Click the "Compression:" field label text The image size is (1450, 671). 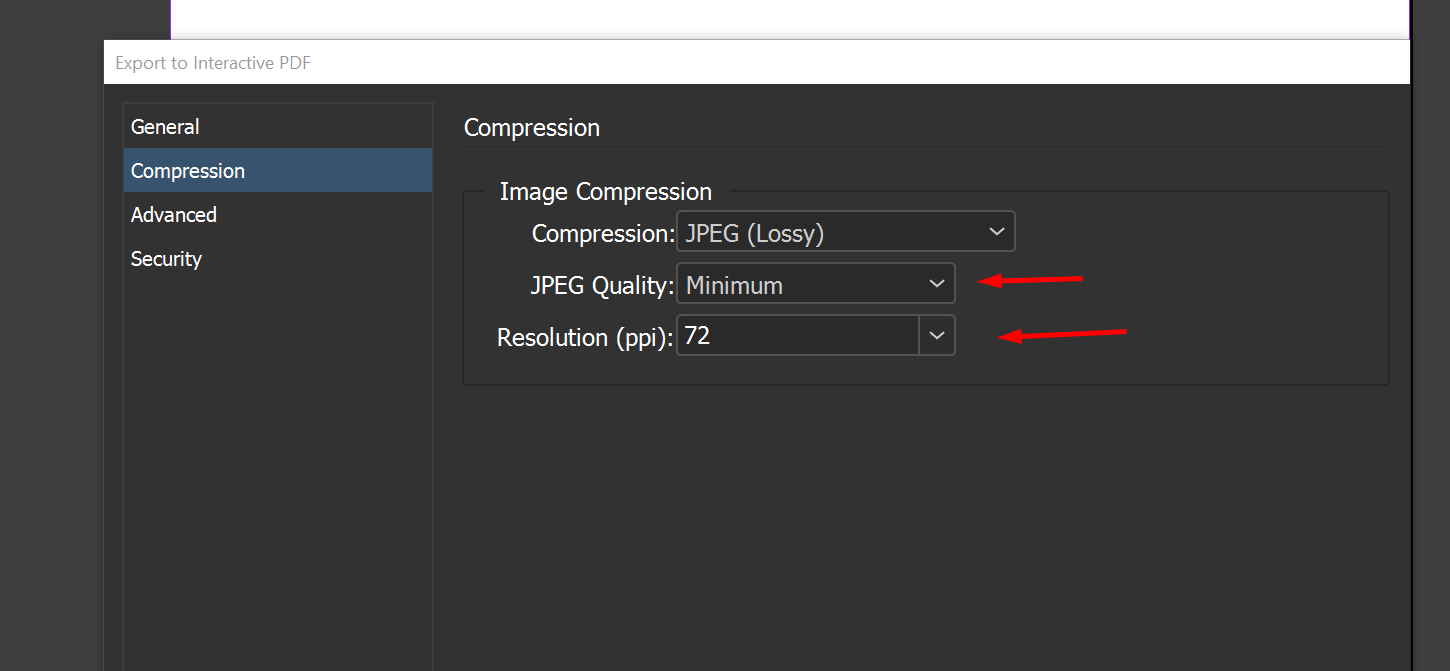[x=603, y=234]
